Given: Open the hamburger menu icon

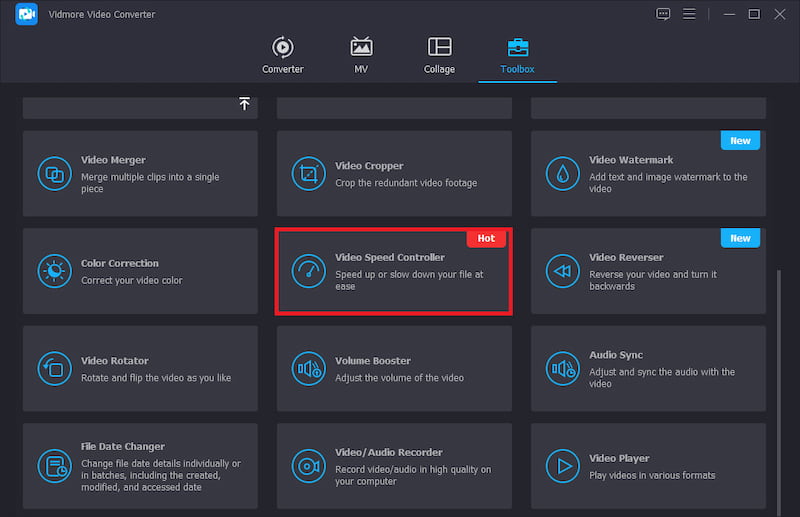Looking at the screenshot, I should click(689, 14).
